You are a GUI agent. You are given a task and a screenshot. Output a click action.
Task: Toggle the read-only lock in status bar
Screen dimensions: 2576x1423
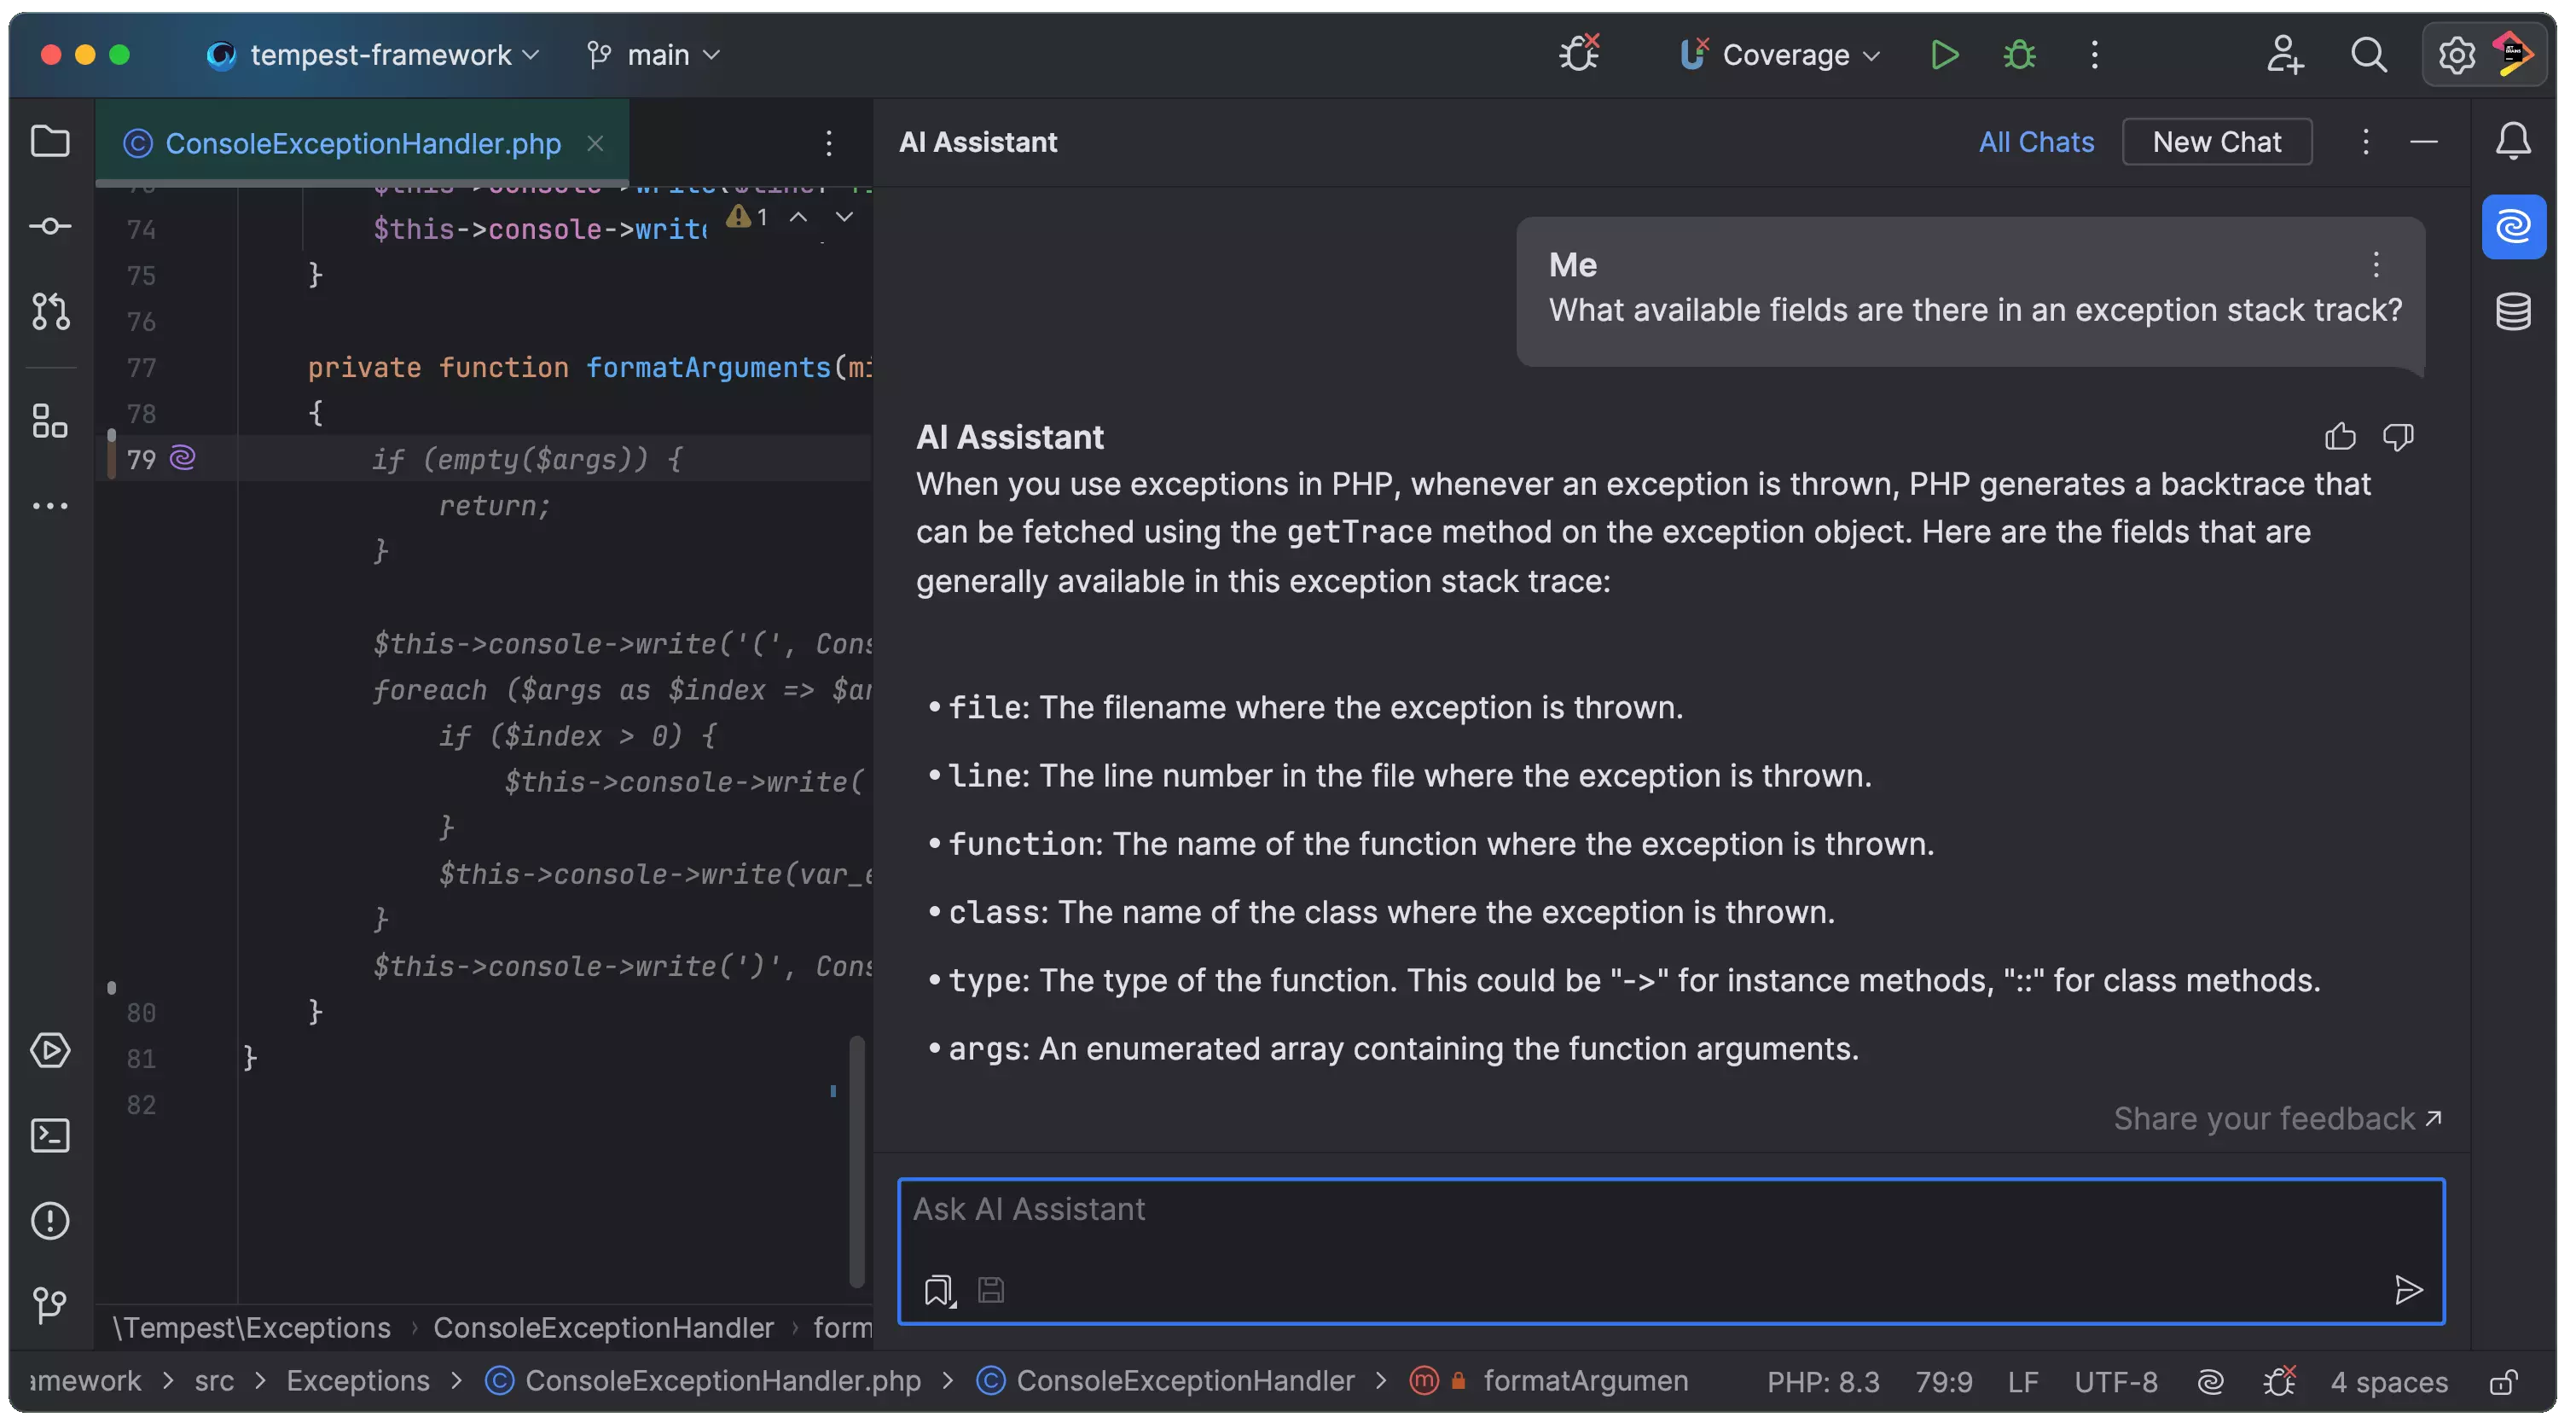(2503, 1382)
